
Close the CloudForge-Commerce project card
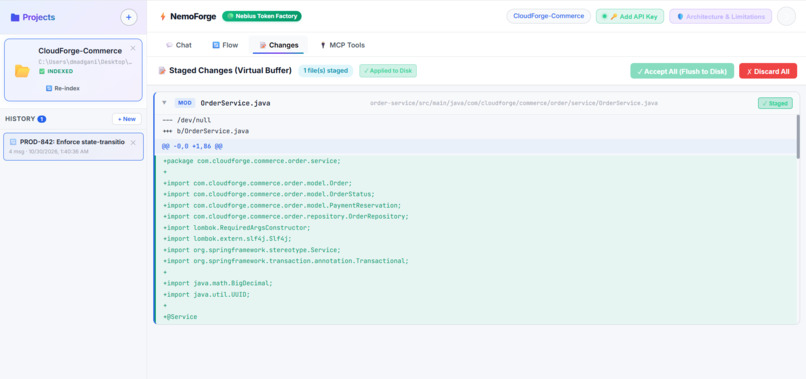click(x=133, y=48)
